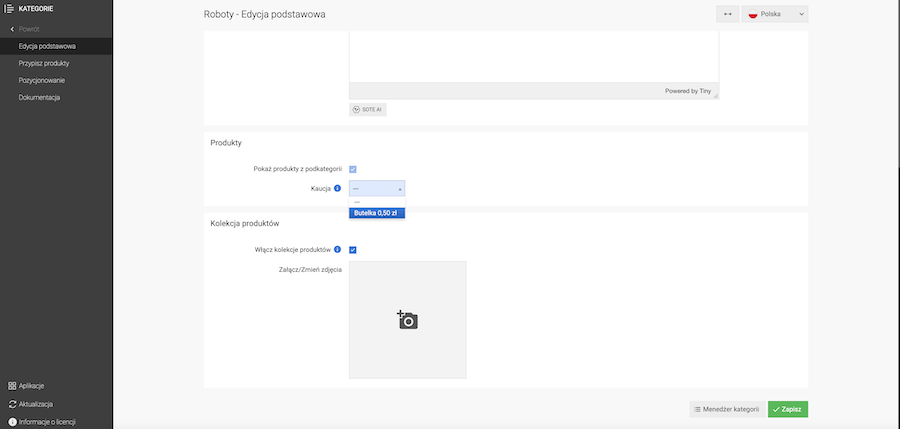
Task: Click the Powrót back arrow
Action: pyautogui.click(x=11, y=29)
